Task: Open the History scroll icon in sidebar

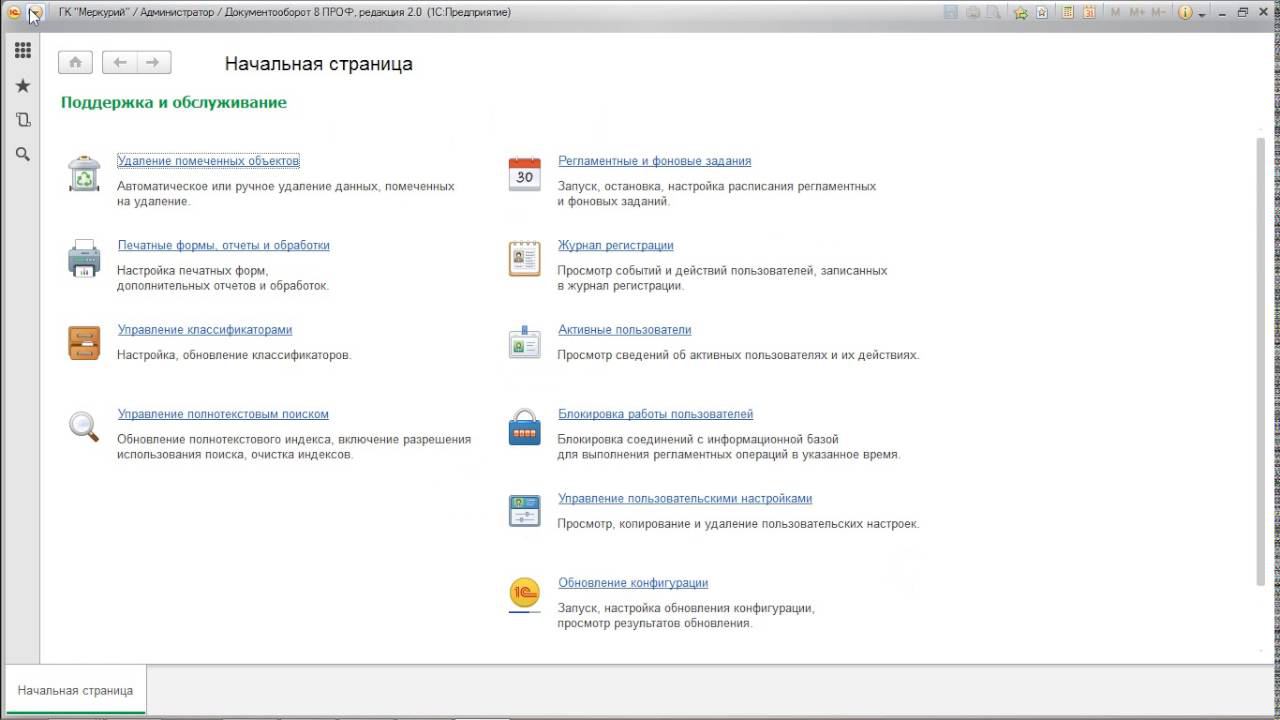Action: point(22,120)
